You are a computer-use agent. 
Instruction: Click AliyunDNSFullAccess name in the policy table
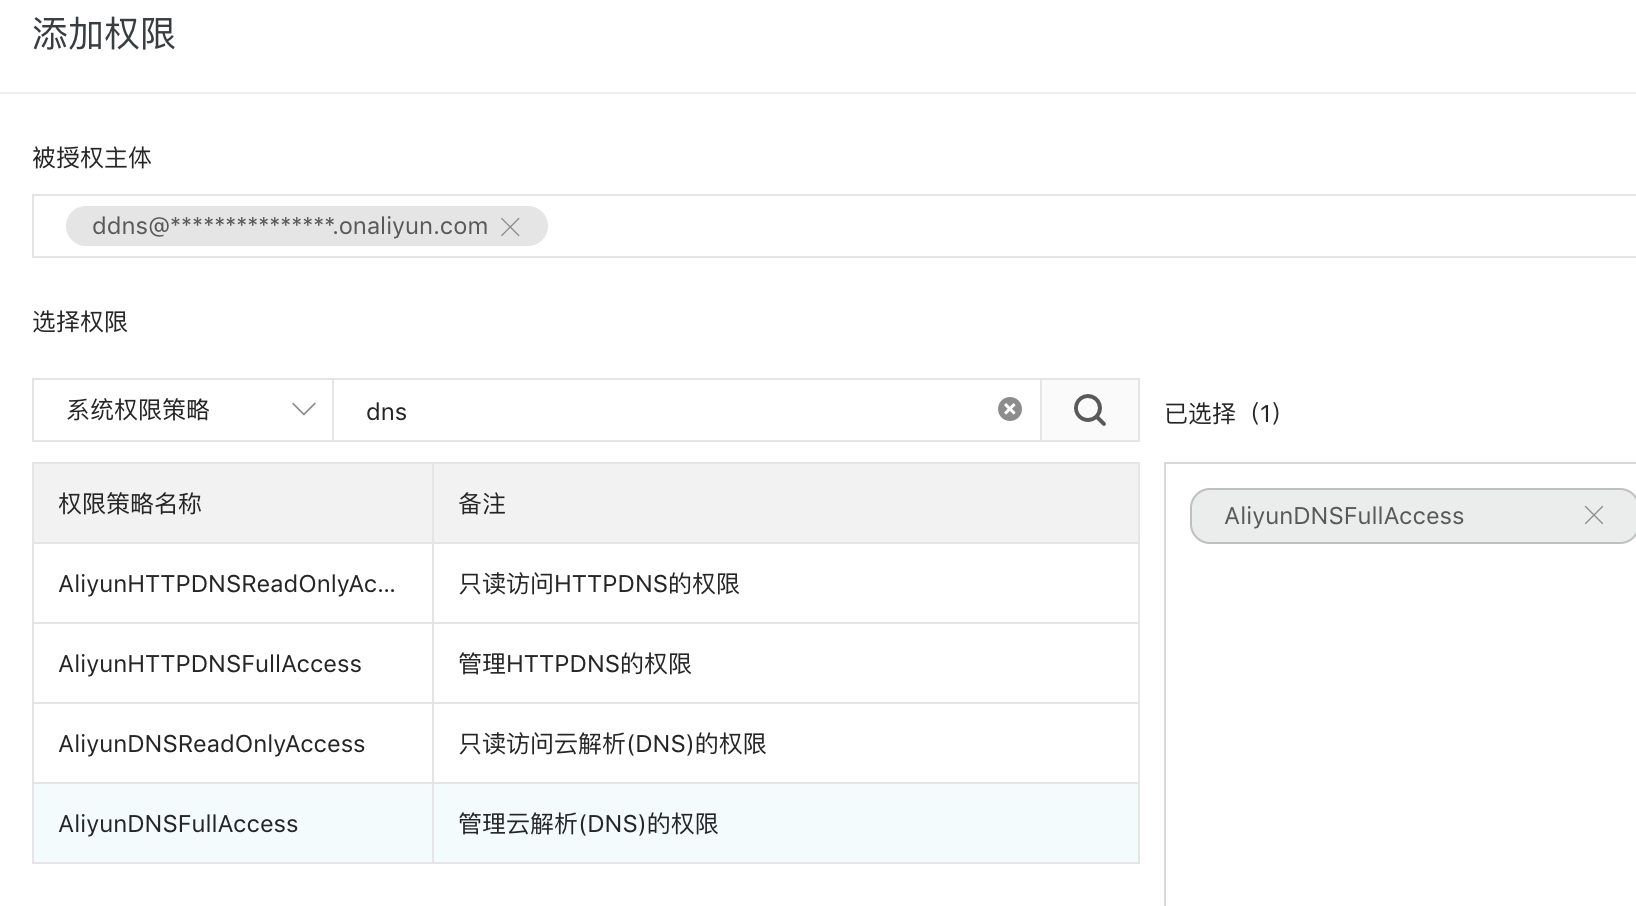point(178,824)
